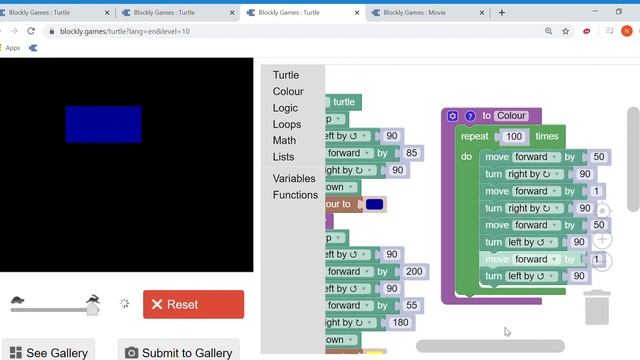The height and width of the screenshot is (360, 640).
Task: Open forward dropdown on the move by 55 block
Action: 349,306
